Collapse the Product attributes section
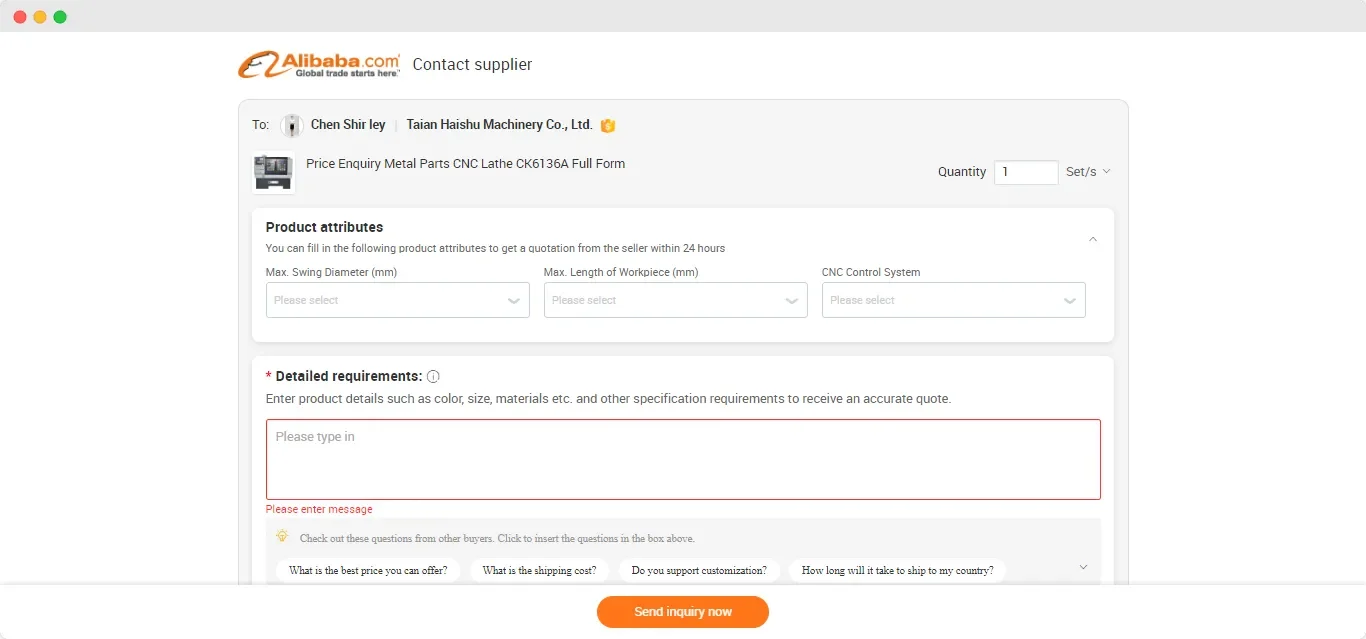The height and width of the screenshot is (639, 1366). pos(1093,239)
